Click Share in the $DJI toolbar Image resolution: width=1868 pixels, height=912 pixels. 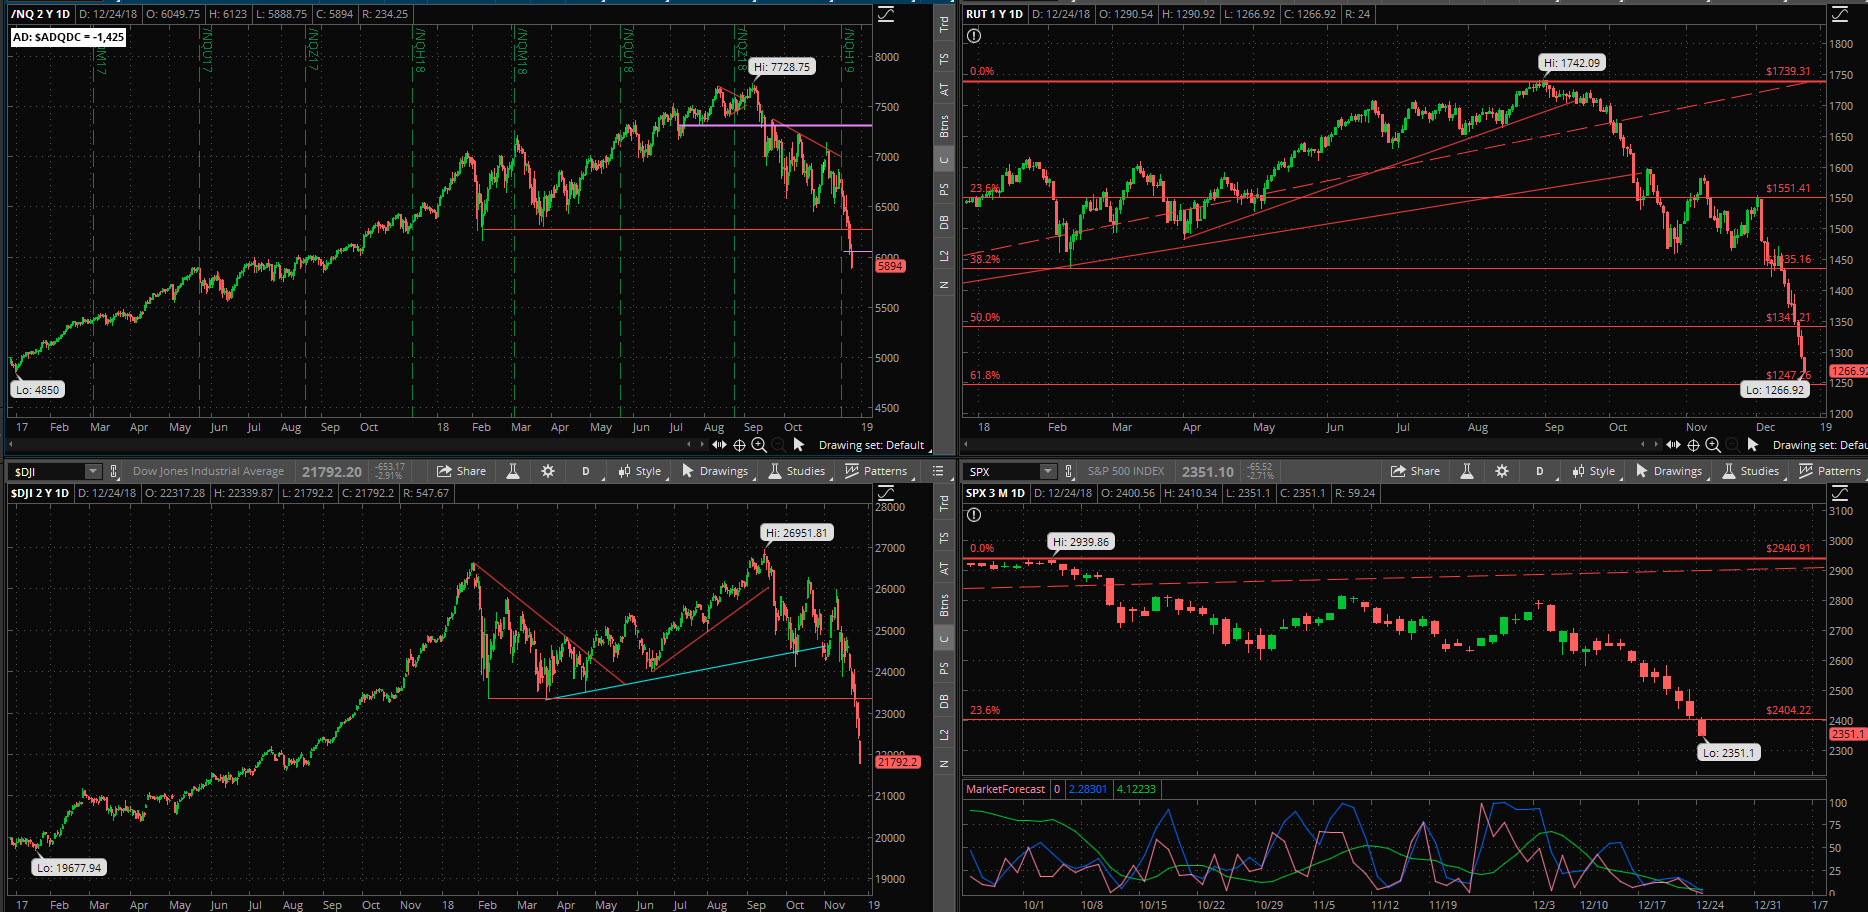[x=462, y=471]
